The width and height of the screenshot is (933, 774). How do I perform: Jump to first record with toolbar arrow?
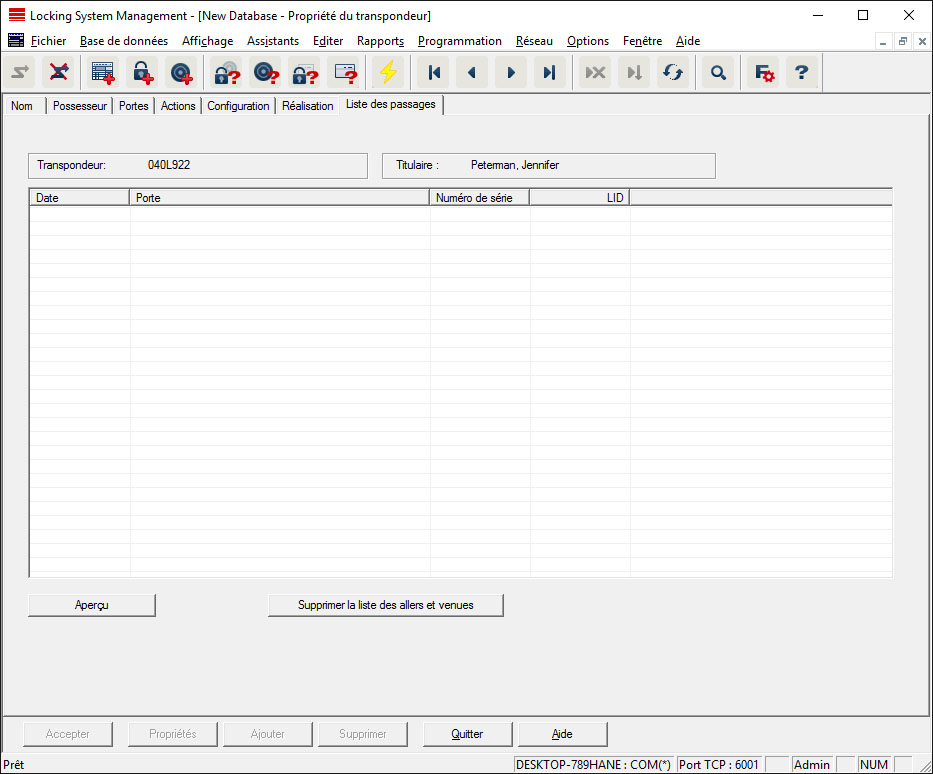pos(434,73)
